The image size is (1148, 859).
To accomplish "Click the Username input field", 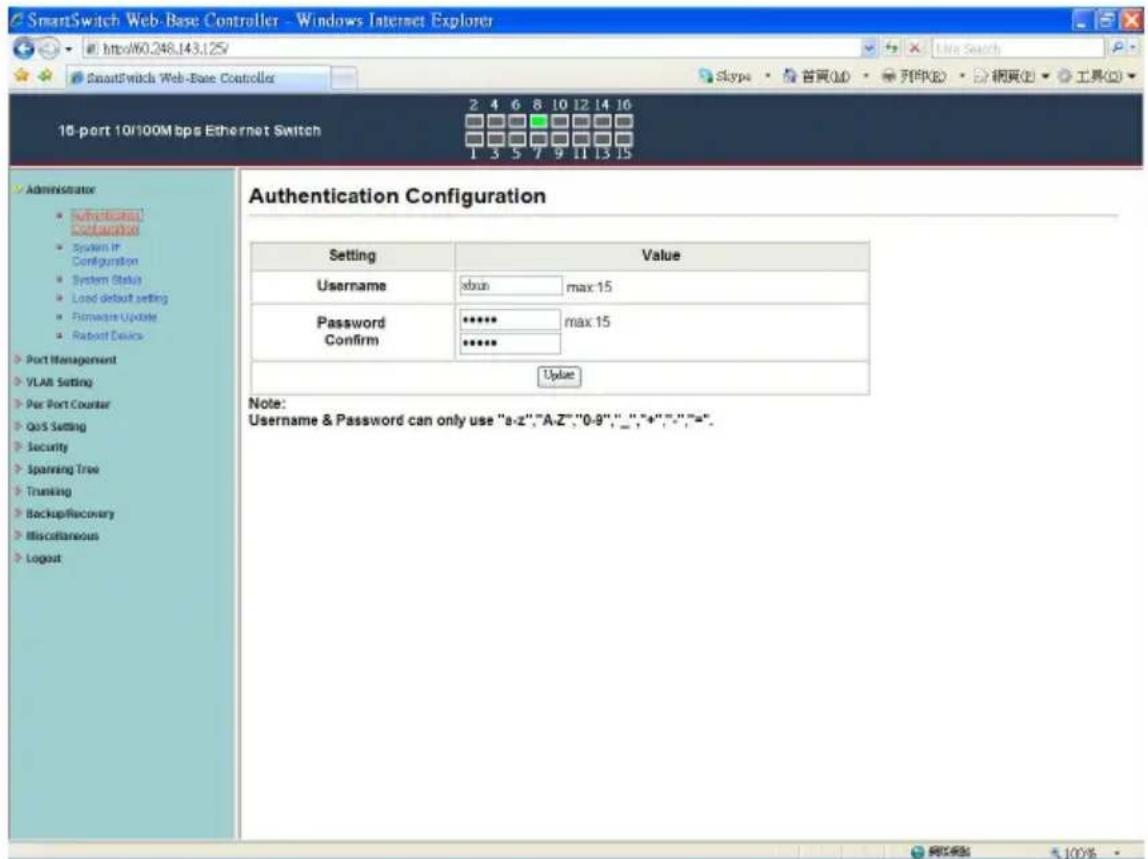I will coord(510,286).
